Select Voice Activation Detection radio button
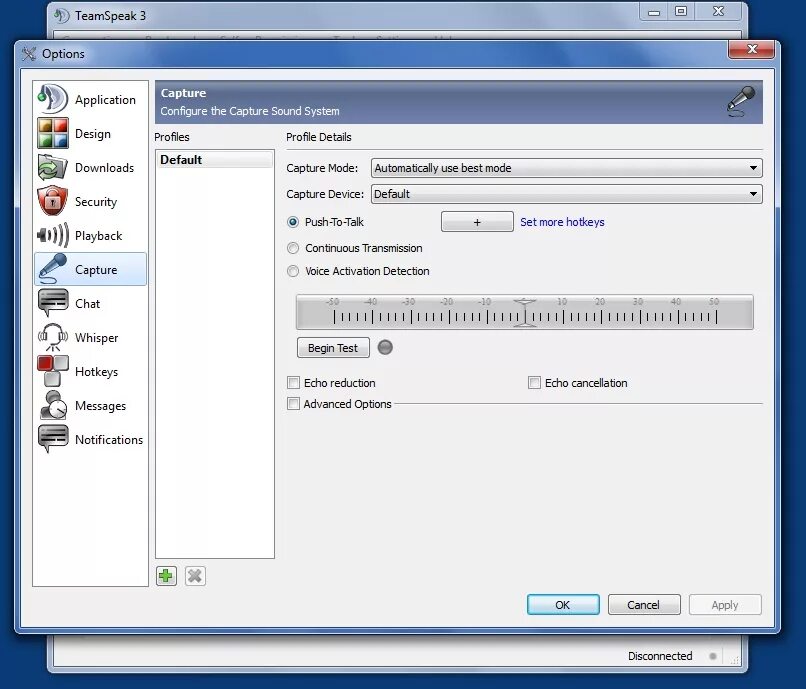 (x=293, y=271)
